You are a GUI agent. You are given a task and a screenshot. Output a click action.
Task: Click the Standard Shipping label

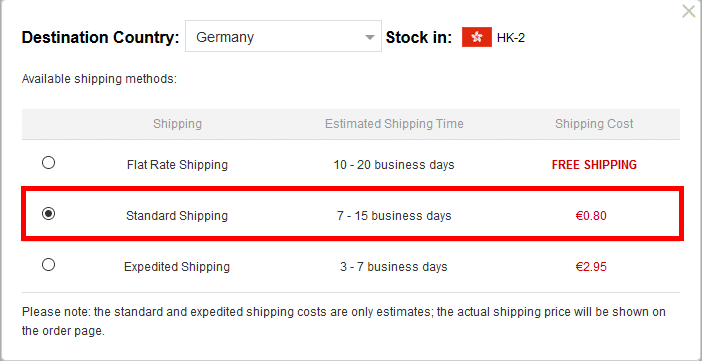[x=177, y=216]
